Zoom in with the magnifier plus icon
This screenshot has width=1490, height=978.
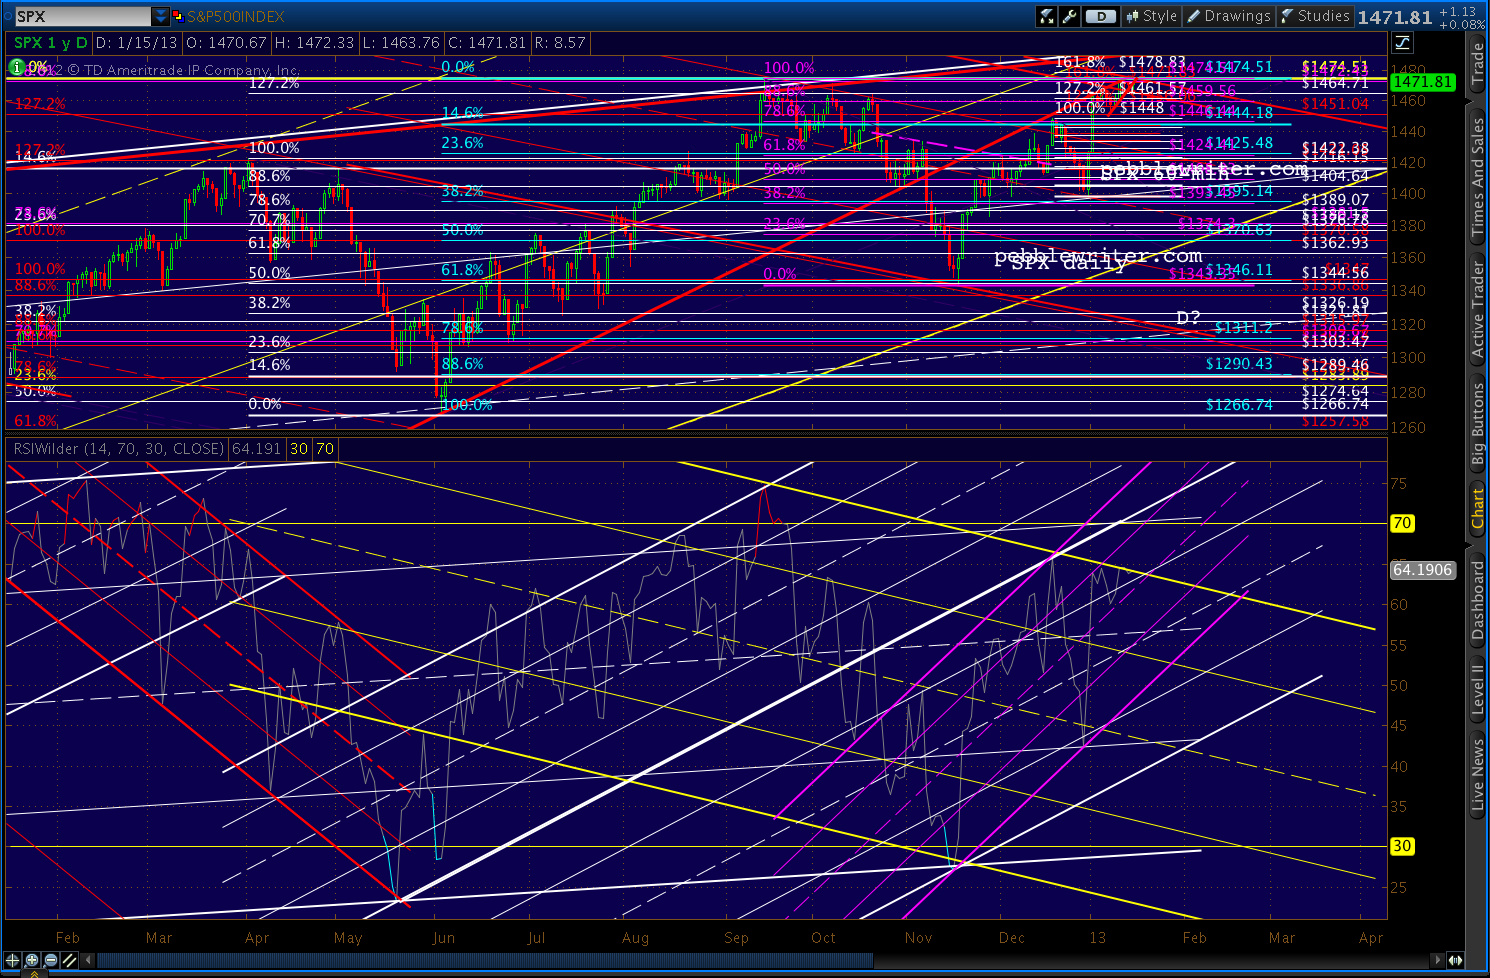32,960
